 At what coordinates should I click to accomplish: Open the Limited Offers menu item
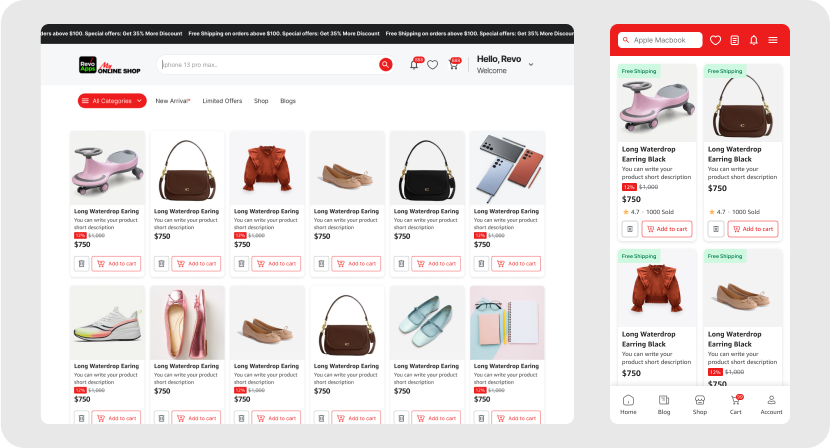tap(222, 101)
